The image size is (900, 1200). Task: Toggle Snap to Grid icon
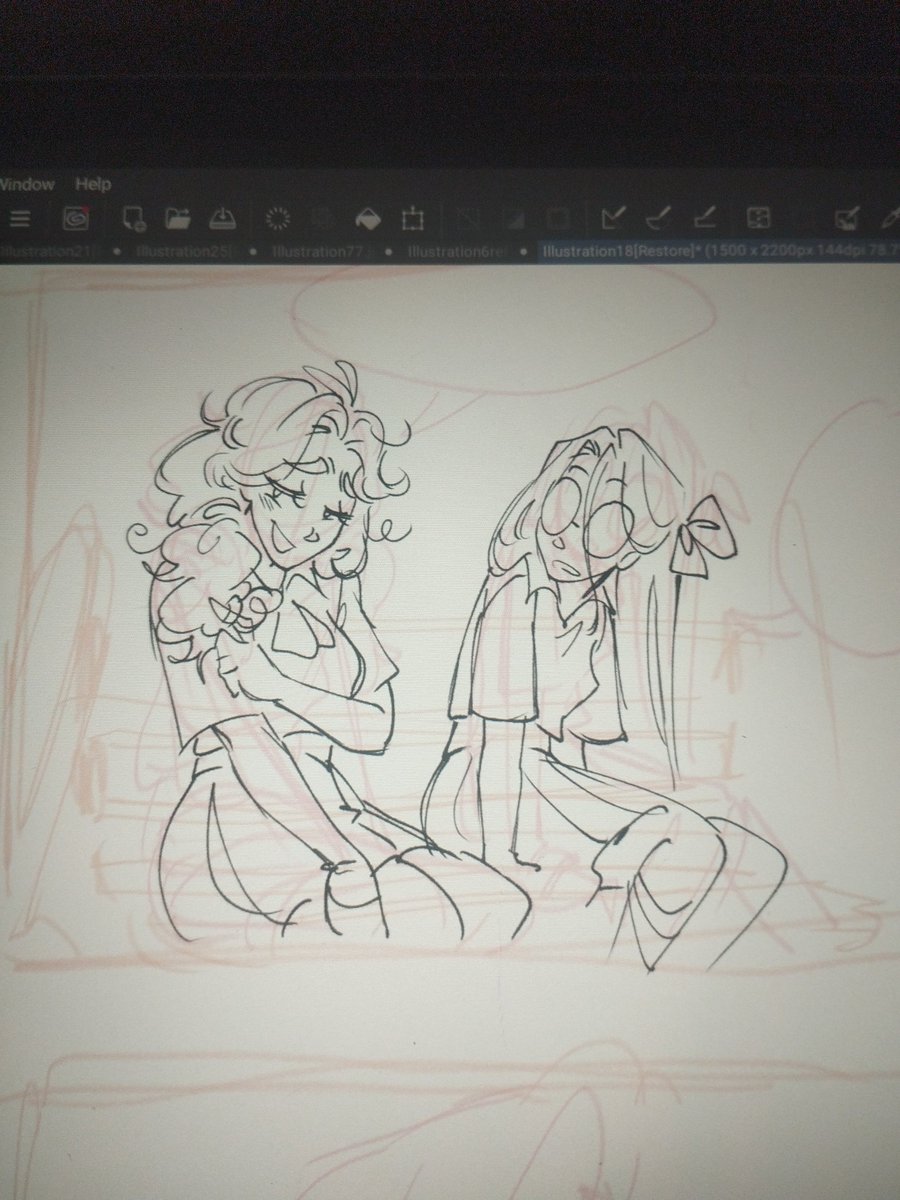704,216
